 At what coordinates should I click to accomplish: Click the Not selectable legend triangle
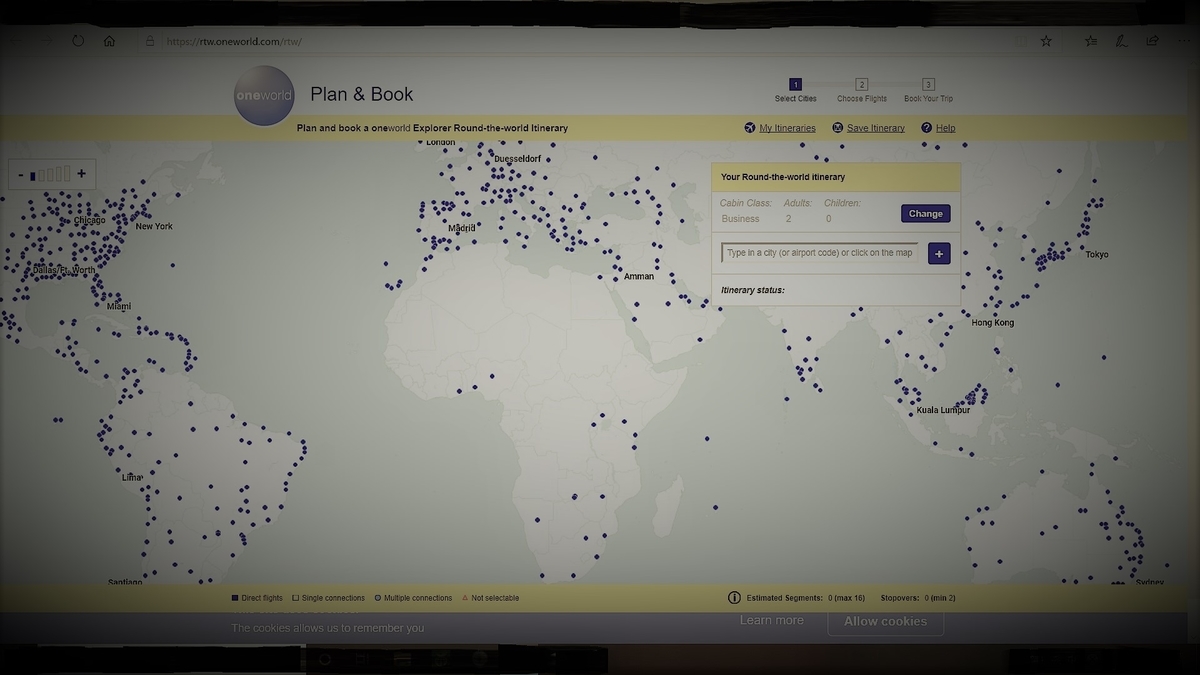tap(465, 598)
